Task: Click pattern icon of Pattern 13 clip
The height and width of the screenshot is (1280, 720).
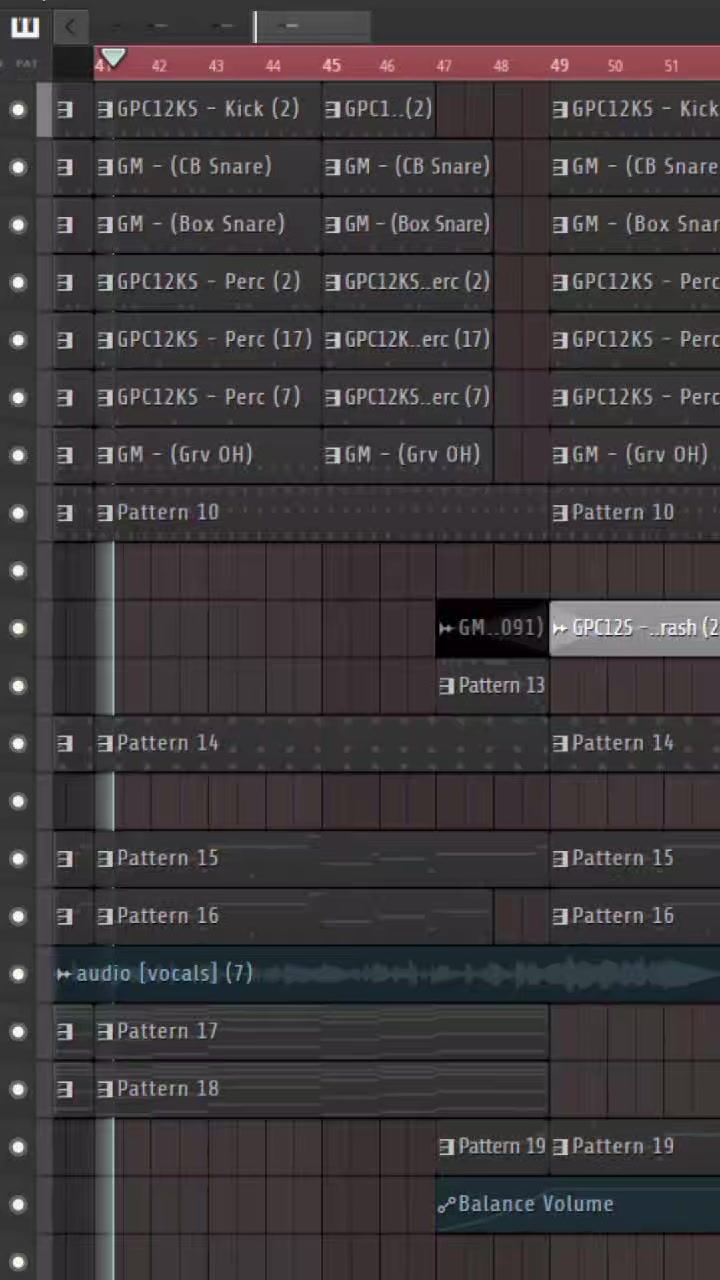Action: coord(447,686)
